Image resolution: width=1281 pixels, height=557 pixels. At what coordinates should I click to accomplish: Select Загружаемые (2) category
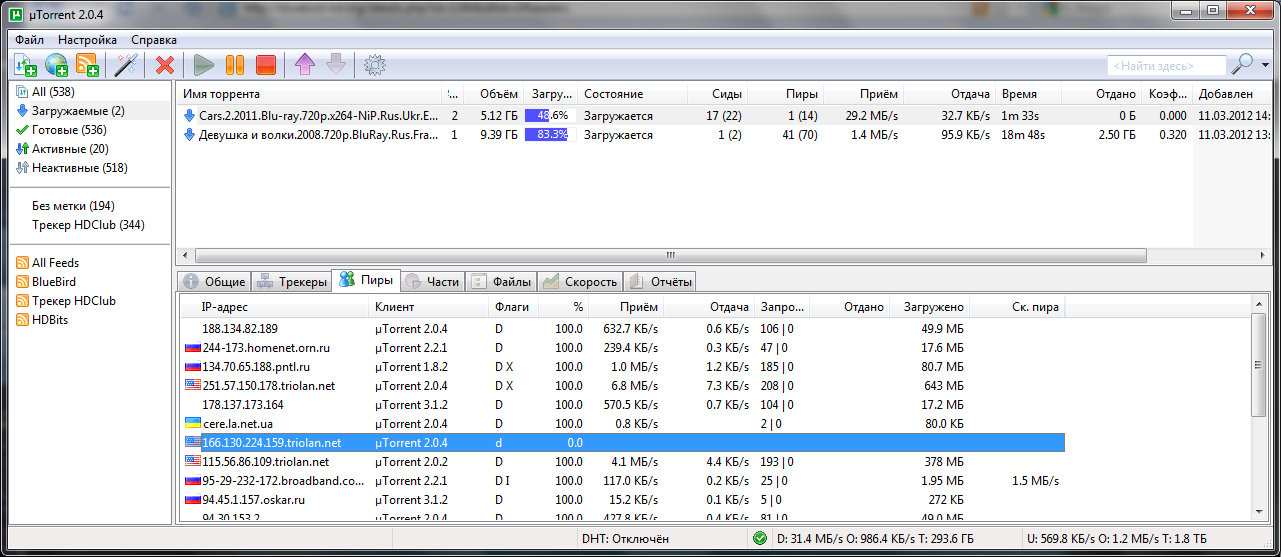coord(78,111)
